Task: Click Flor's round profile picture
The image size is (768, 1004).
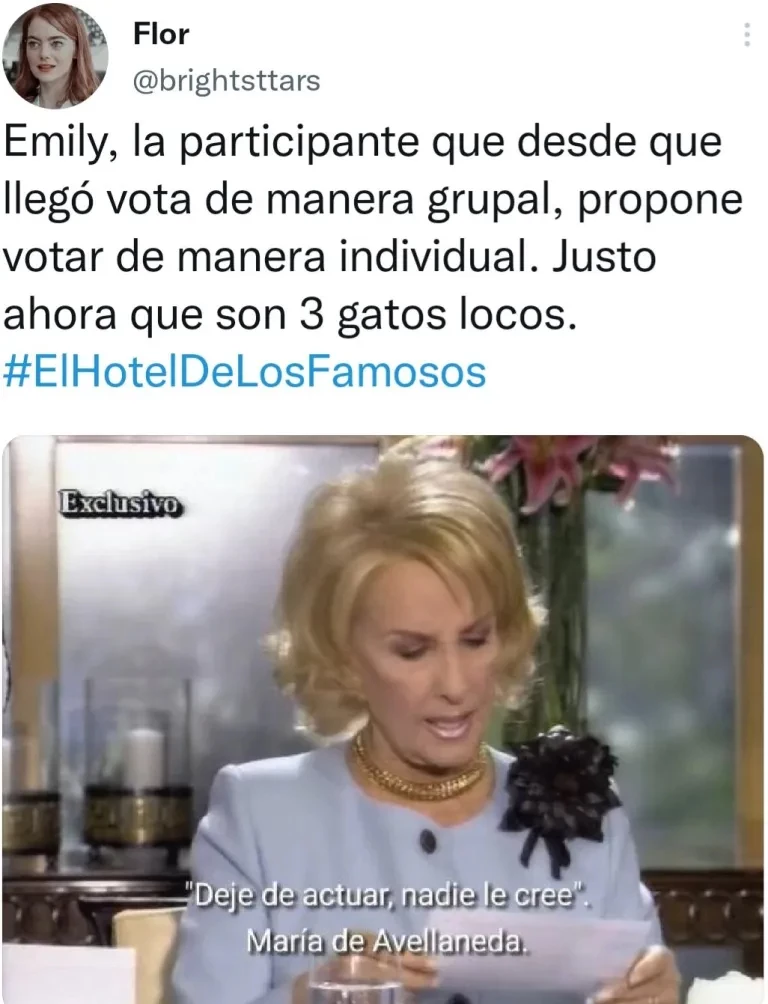Action: pos(54,56)
